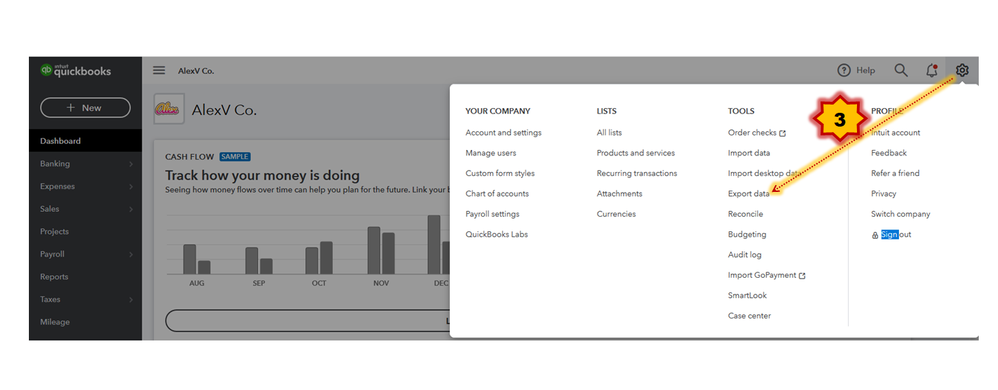Open Feedback link
998x390 pixels.
pyautogui.click(x=889, y=153)
